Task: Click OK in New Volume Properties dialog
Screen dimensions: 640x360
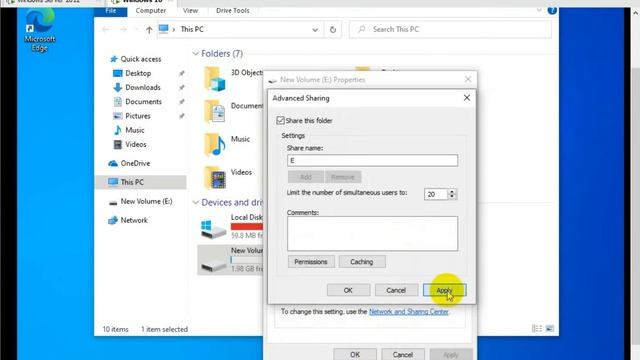Action: [x=355, y=355]
